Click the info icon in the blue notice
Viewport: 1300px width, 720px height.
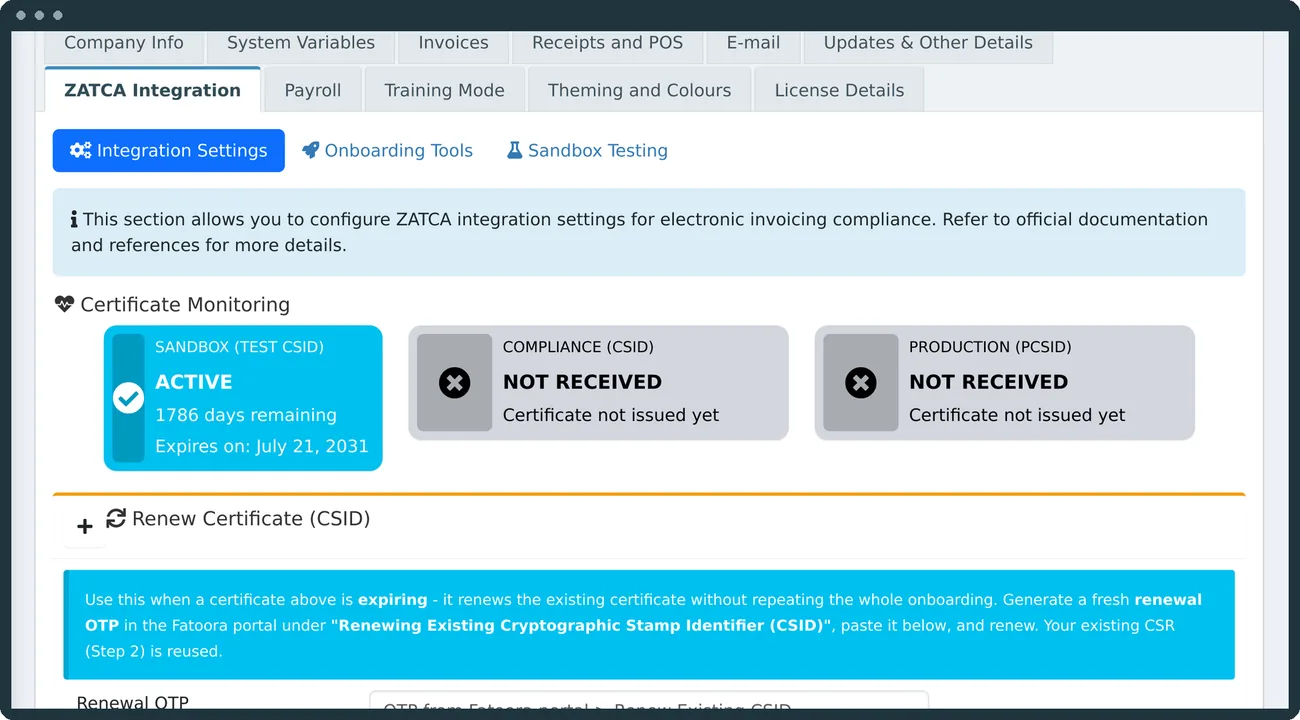pos(74,219)
